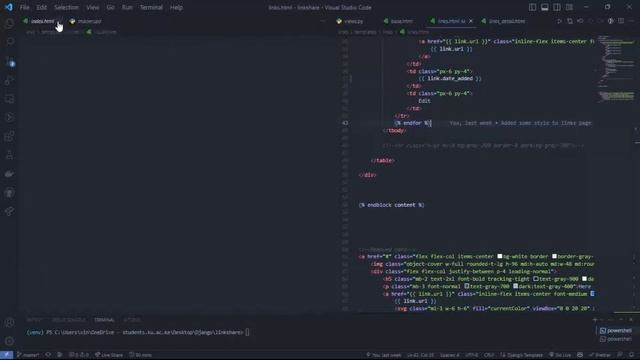The width and height of the screenshot is (640, 360).
Task: Select second powershell terminal in list
Action: pos(616,339)
